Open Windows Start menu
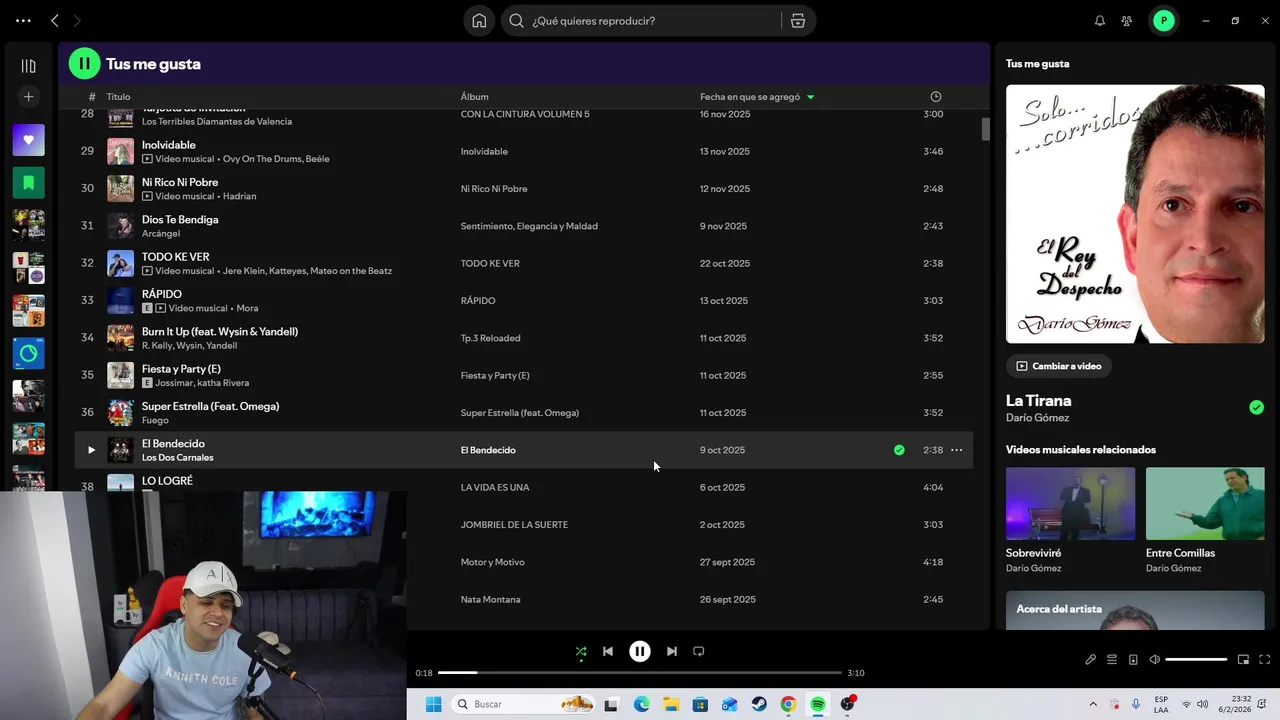The width and height of the screenshot is (1280, 720). (433, 704)
